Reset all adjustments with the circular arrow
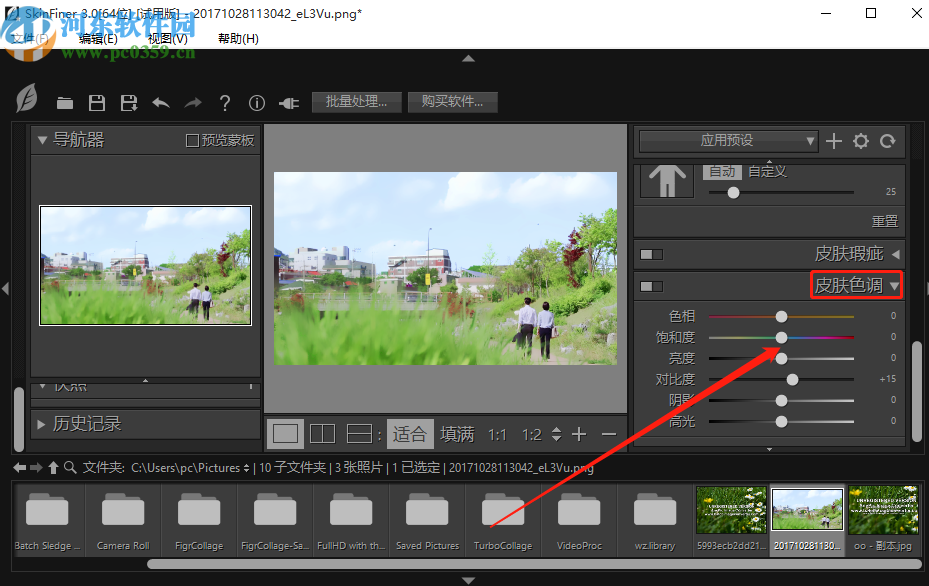This screenshot has height=586, width=929. coord(887,141)
